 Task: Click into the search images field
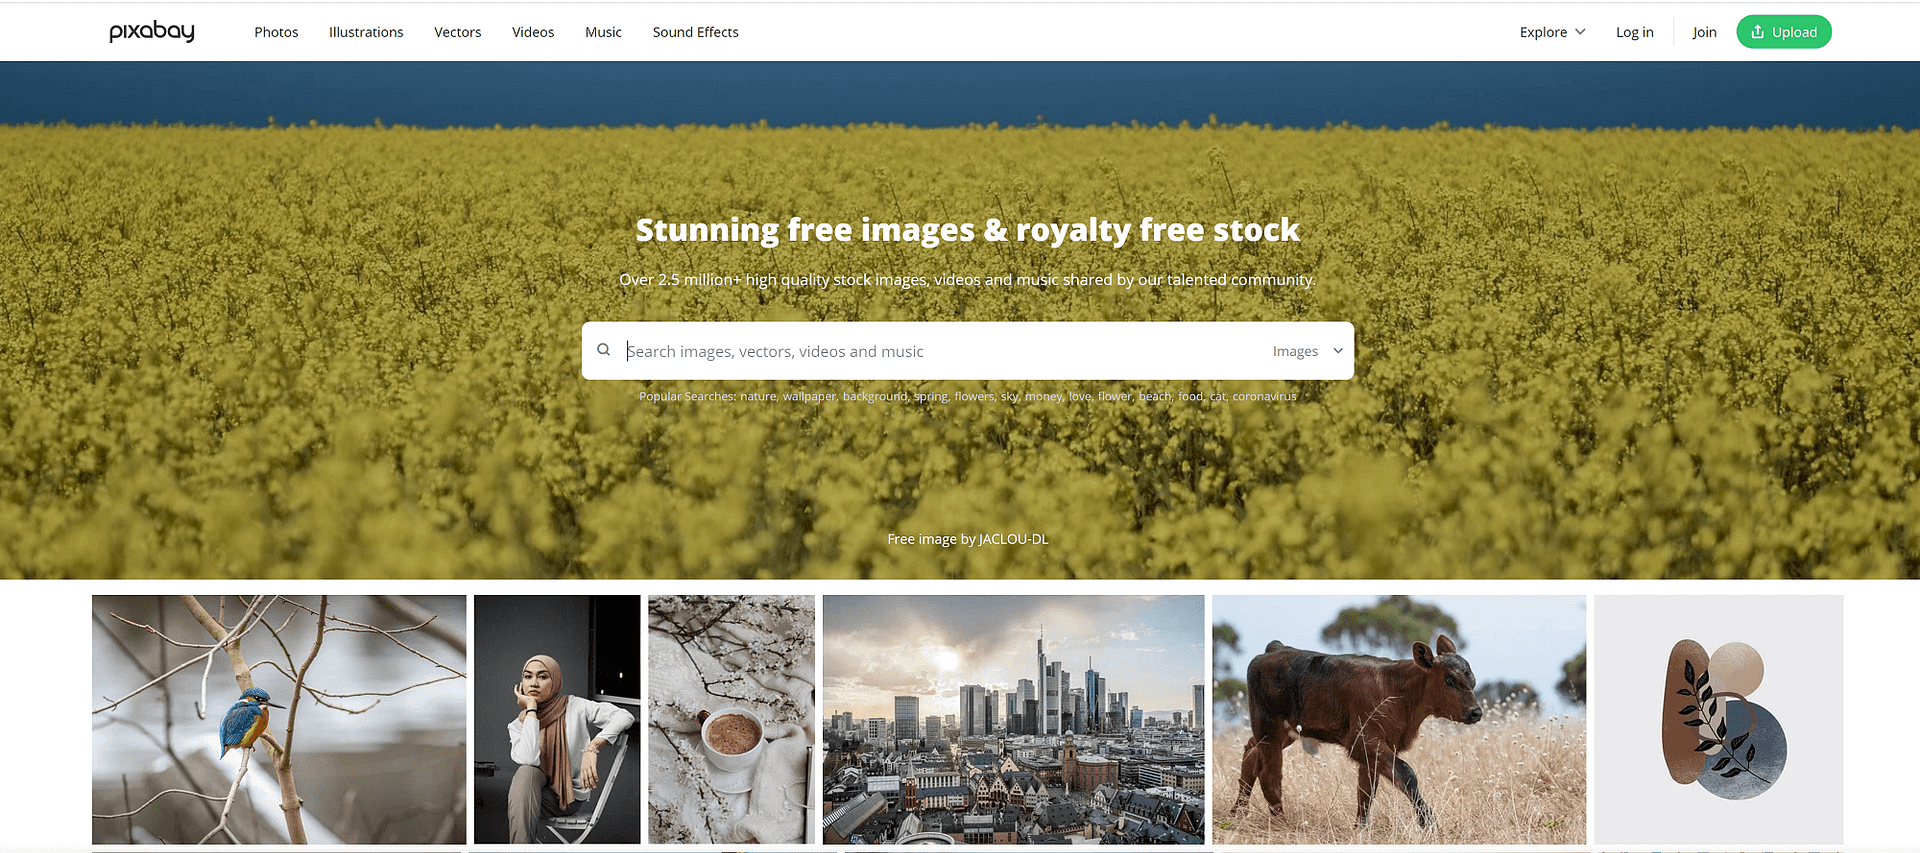coord(940,351)
